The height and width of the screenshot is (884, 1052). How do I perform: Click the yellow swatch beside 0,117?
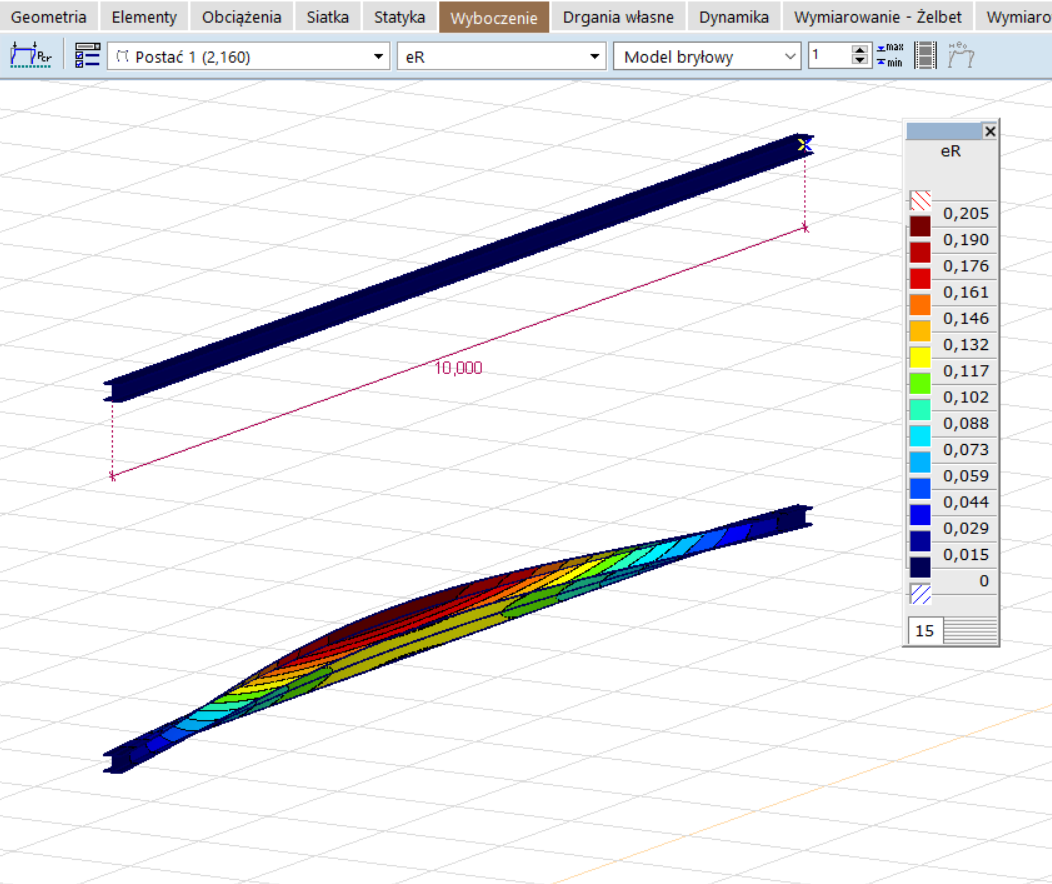[x=920, y=357]
